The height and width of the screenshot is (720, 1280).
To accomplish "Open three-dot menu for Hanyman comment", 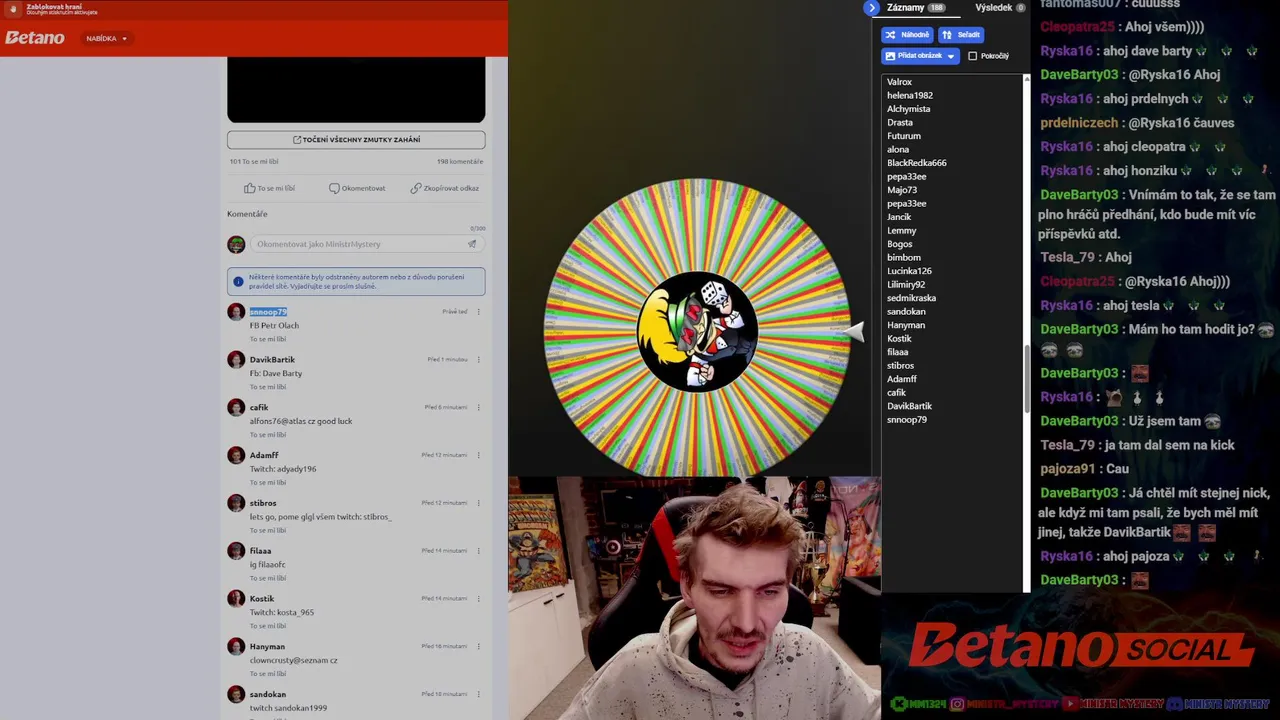I will coord(479,646).
